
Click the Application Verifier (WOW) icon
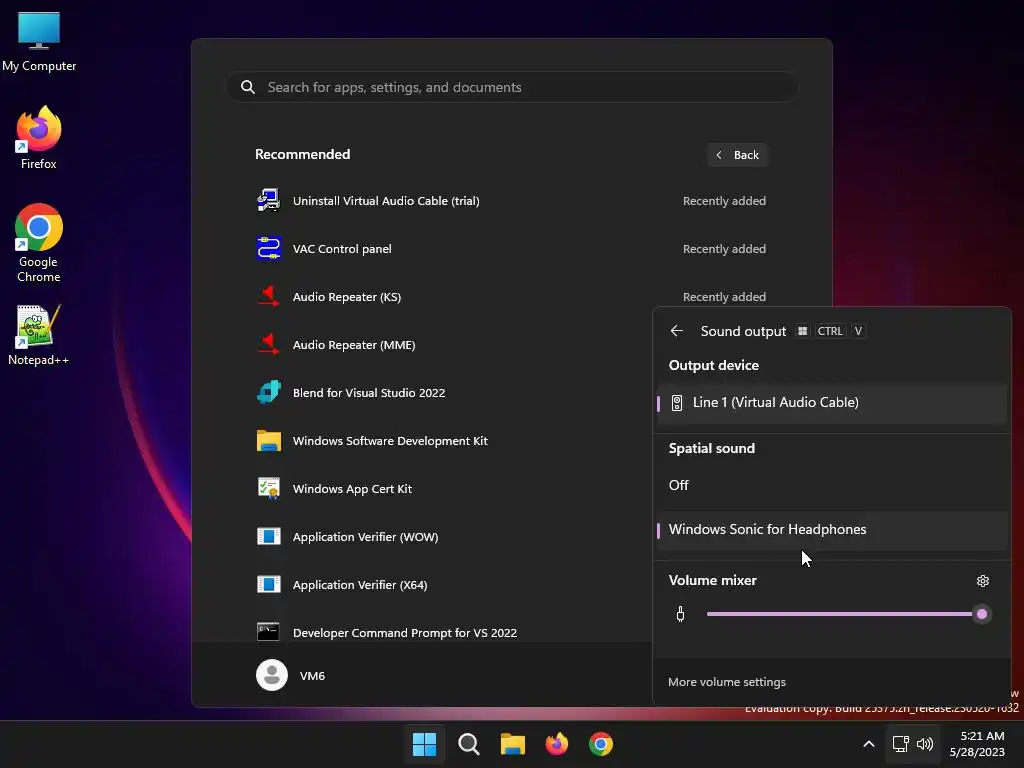268,537
